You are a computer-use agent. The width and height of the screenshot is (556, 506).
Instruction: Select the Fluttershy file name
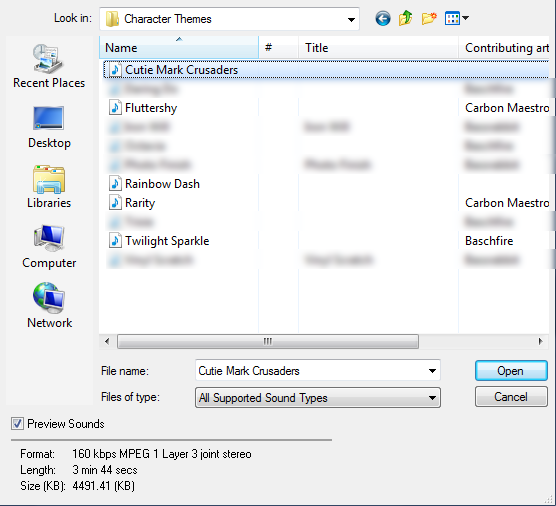pos(151,108)
